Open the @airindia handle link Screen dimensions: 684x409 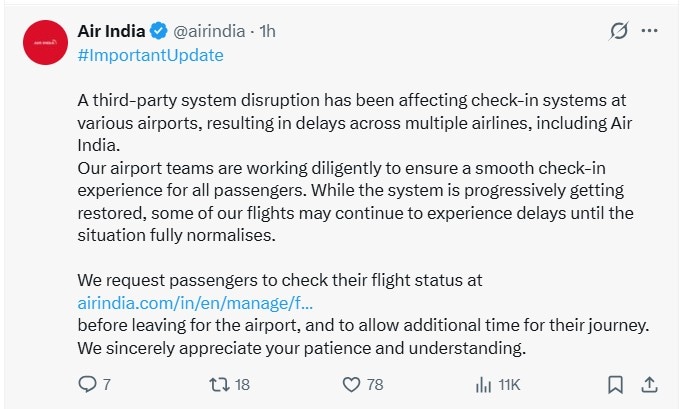click(213, 31)
